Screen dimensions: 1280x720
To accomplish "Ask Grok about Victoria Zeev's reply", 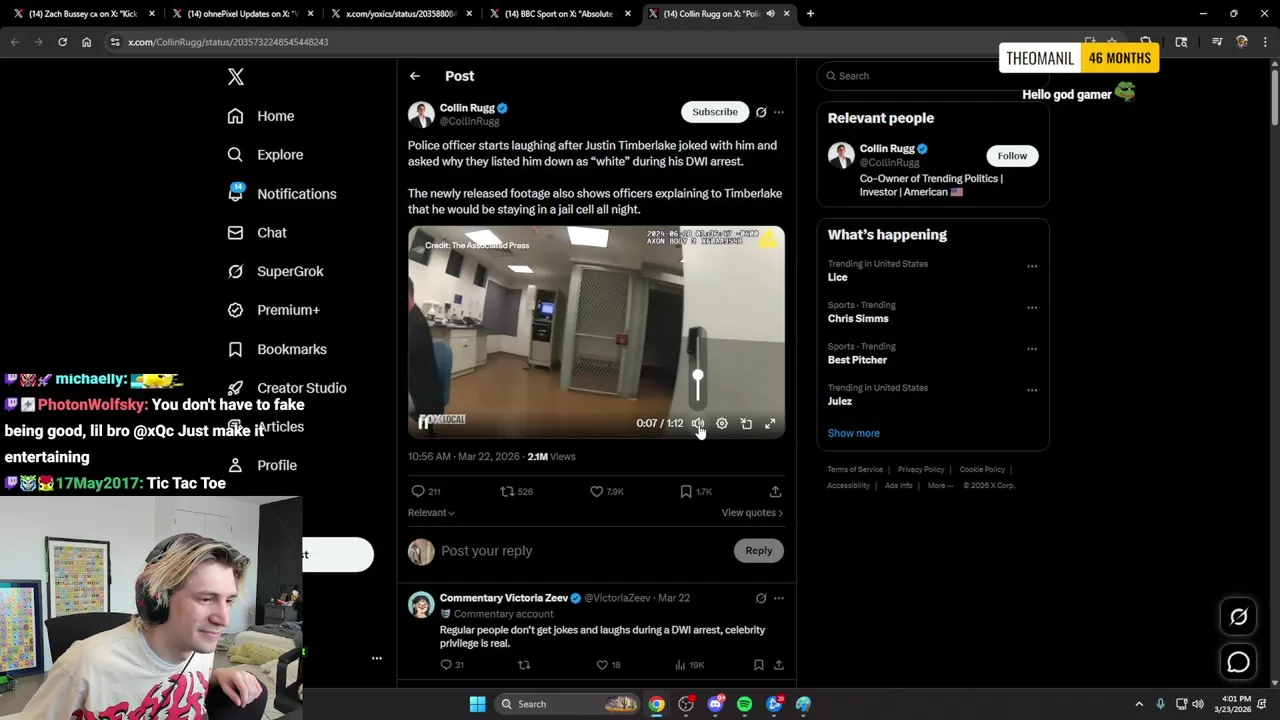I will point(761,598).
